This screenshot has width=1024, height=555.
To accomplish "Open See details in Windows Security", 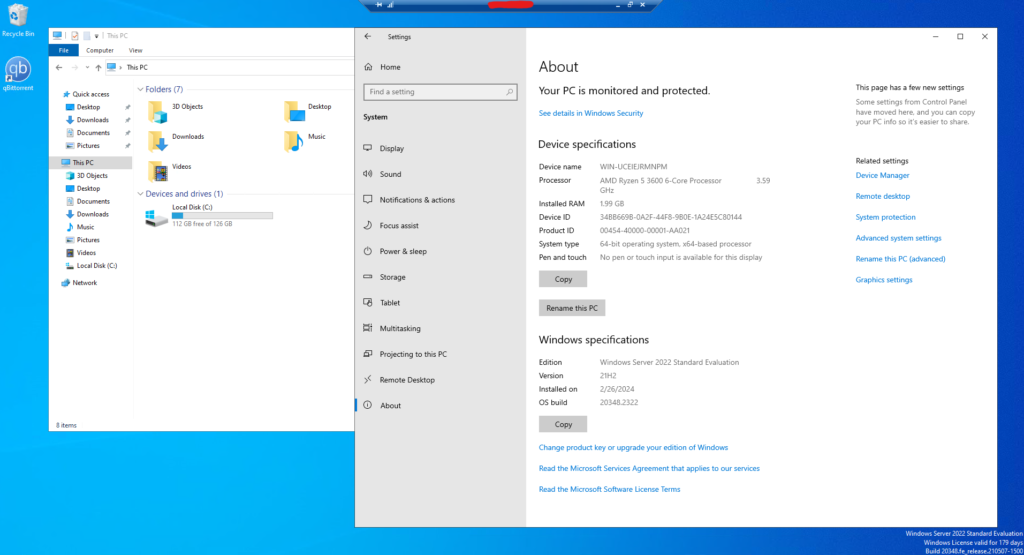I will (x=590, y=113).
